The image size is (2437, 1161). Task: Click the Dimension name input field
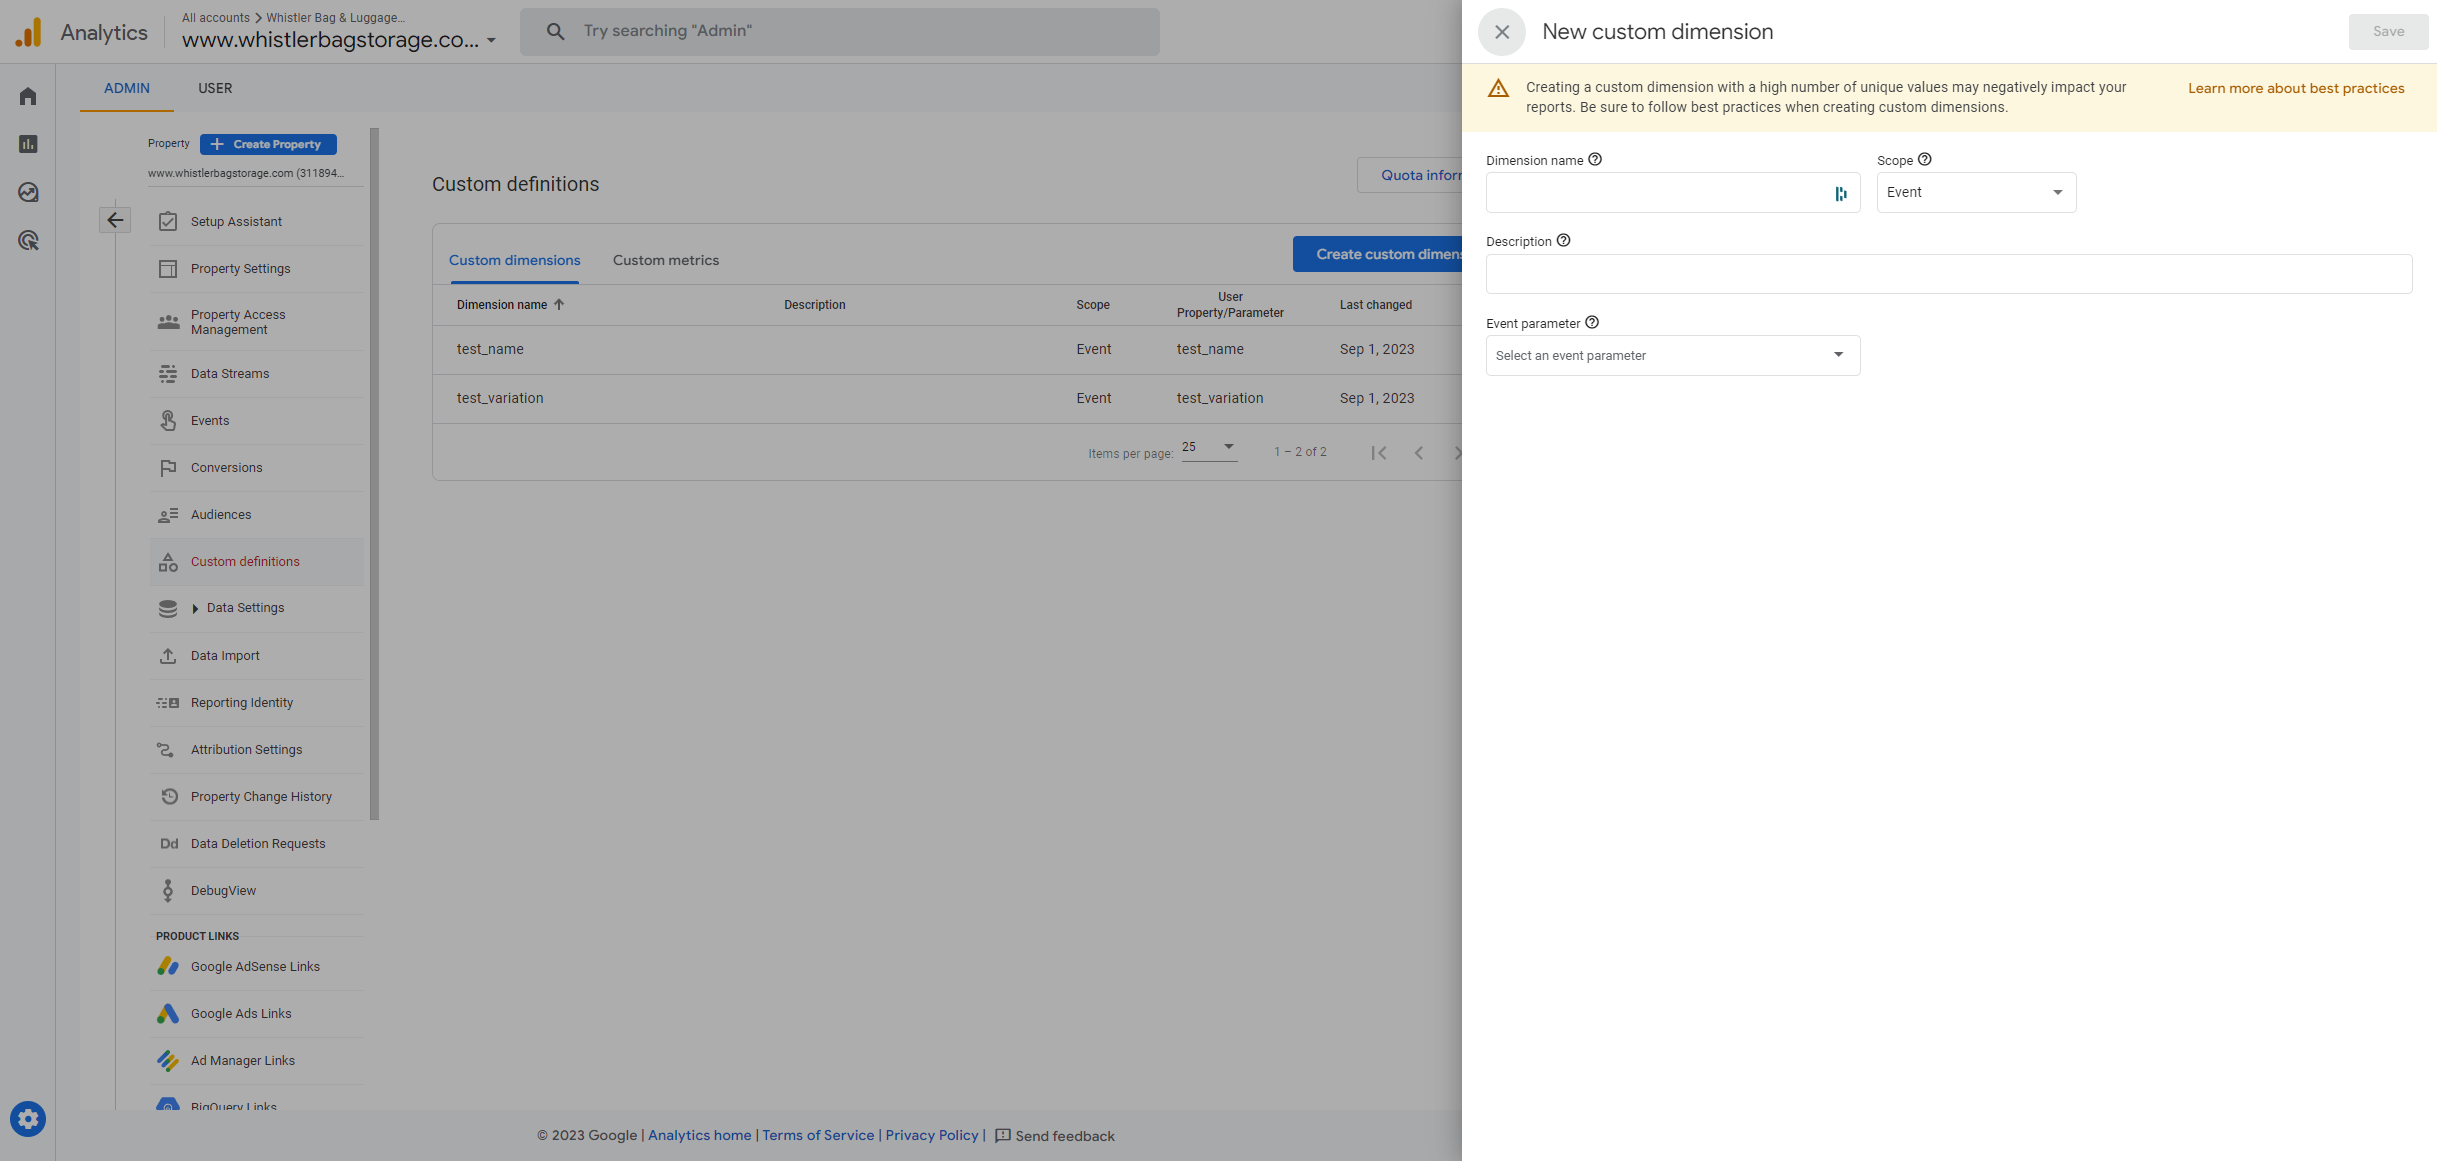pos(1673,192)
